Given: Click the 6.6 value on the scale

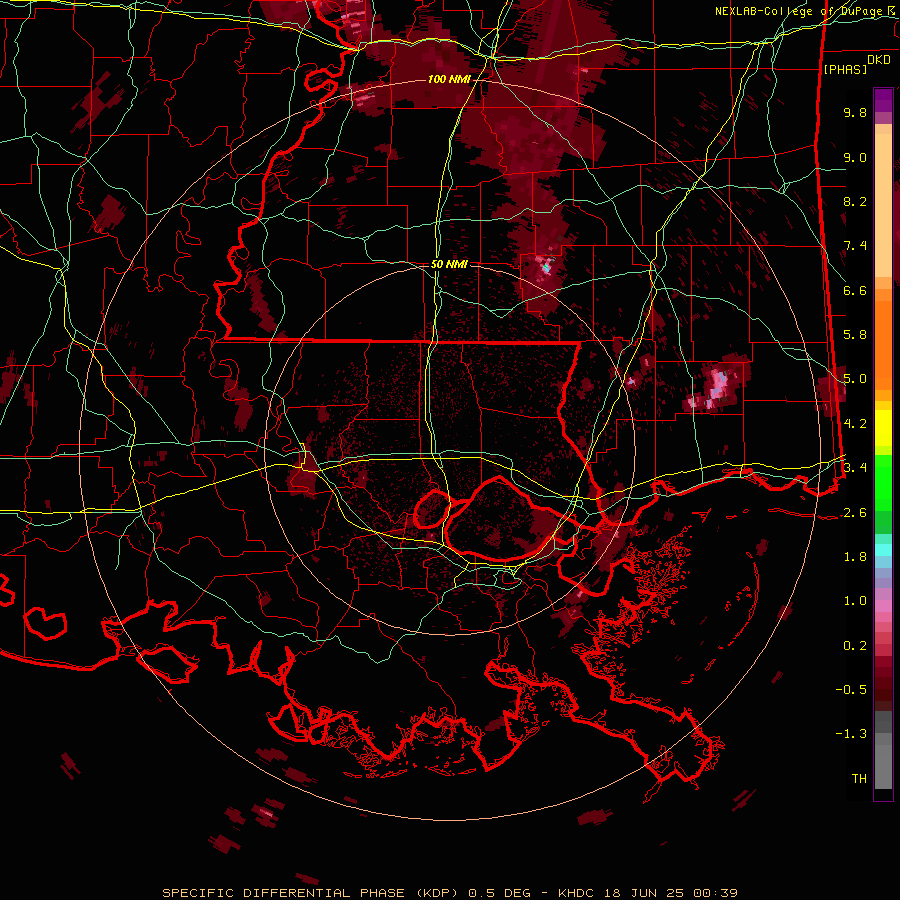Looking at the screenshot, I should pyautogui.click(x=855, y=290).
